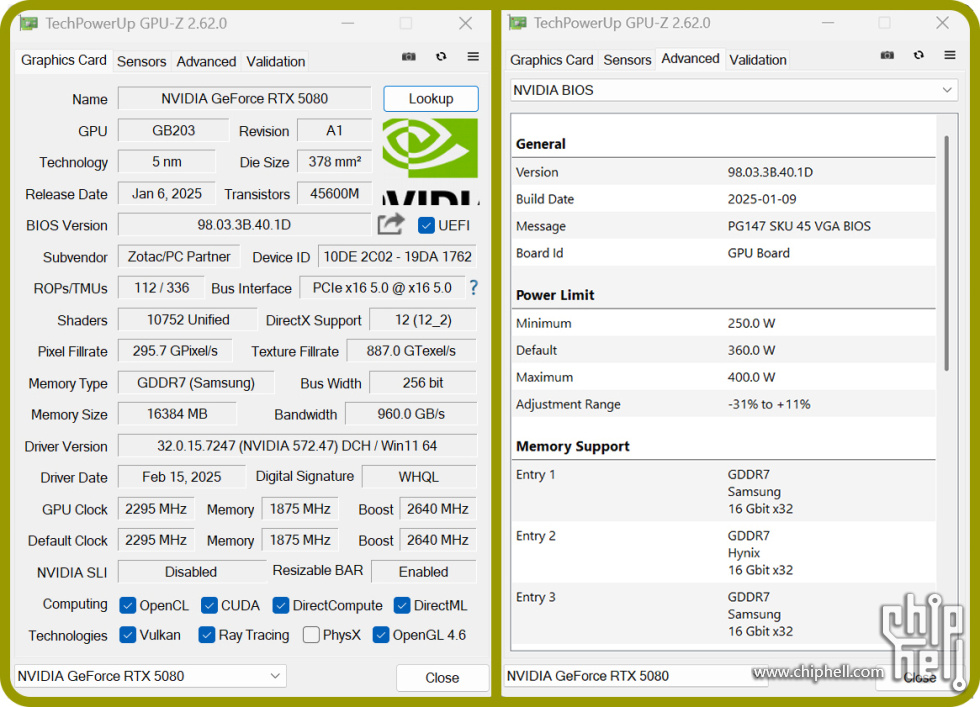The image size is (980, 707).
Task: Select the active Graphics Card tab beside Lookup window
Action: [x=64, y=60]
